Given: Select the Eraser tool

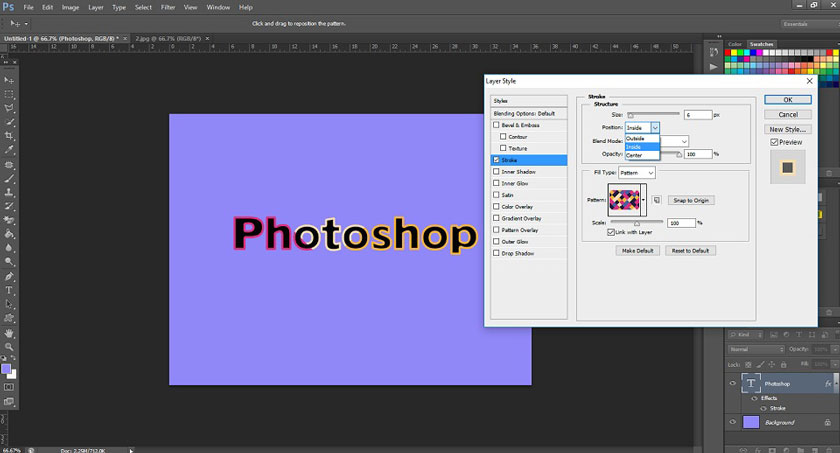Looking at the screenshot, I should click(x=9, y=220).
